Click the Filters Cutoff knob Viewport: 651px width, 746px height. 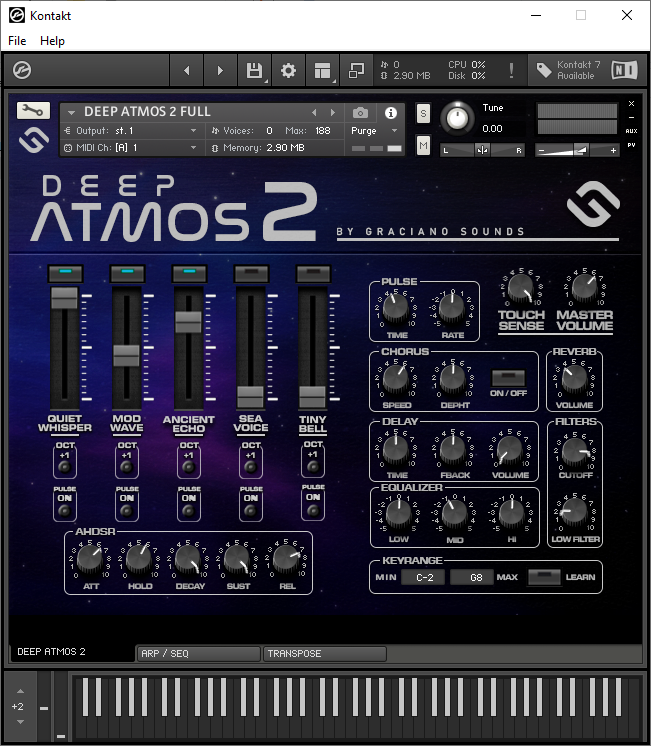pyautogui.click(x=575, y=450)
